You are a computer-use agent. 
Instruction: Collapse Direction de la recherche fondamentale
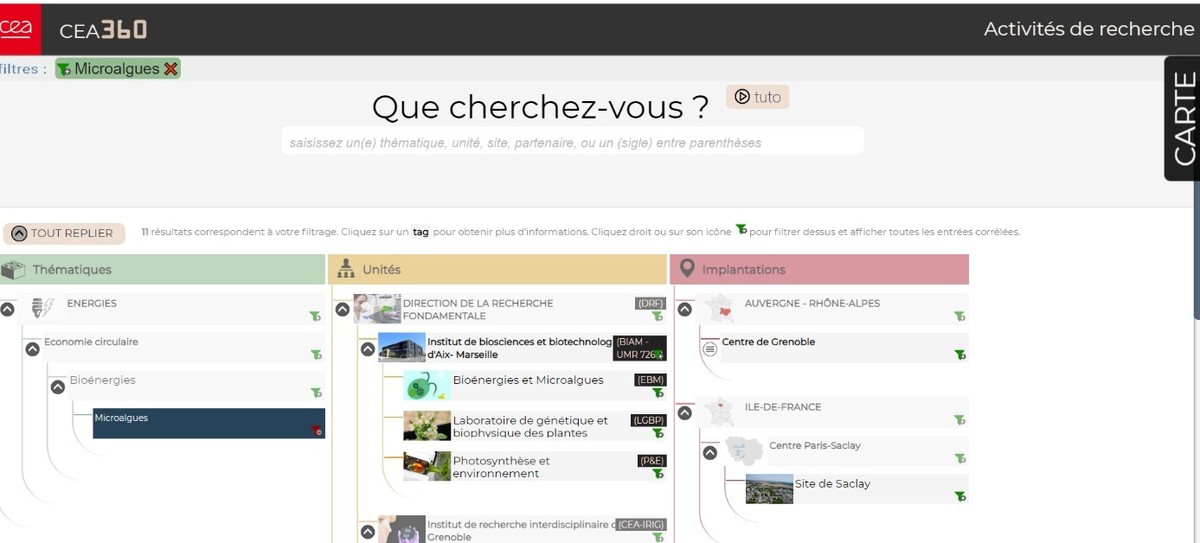click(x=342, y=310)
